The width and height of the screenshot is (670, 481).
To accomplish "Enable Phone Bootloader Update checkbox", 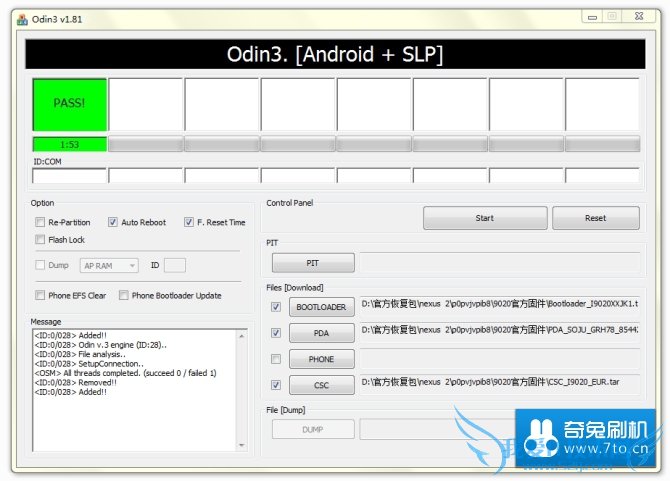I will point(124,295).
